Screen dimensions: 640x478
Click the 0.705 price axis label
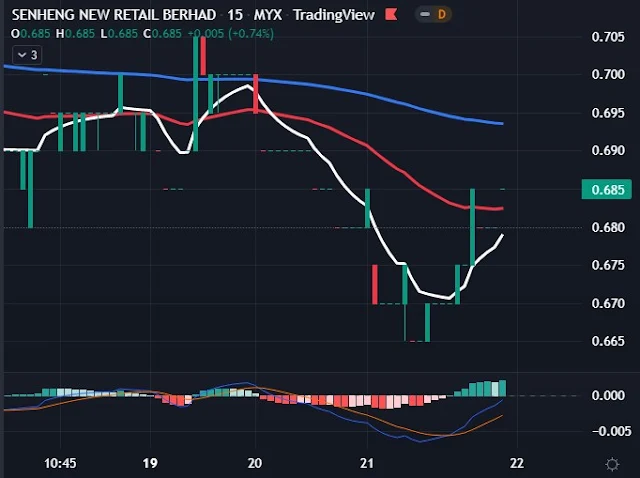tap(608, 37)
